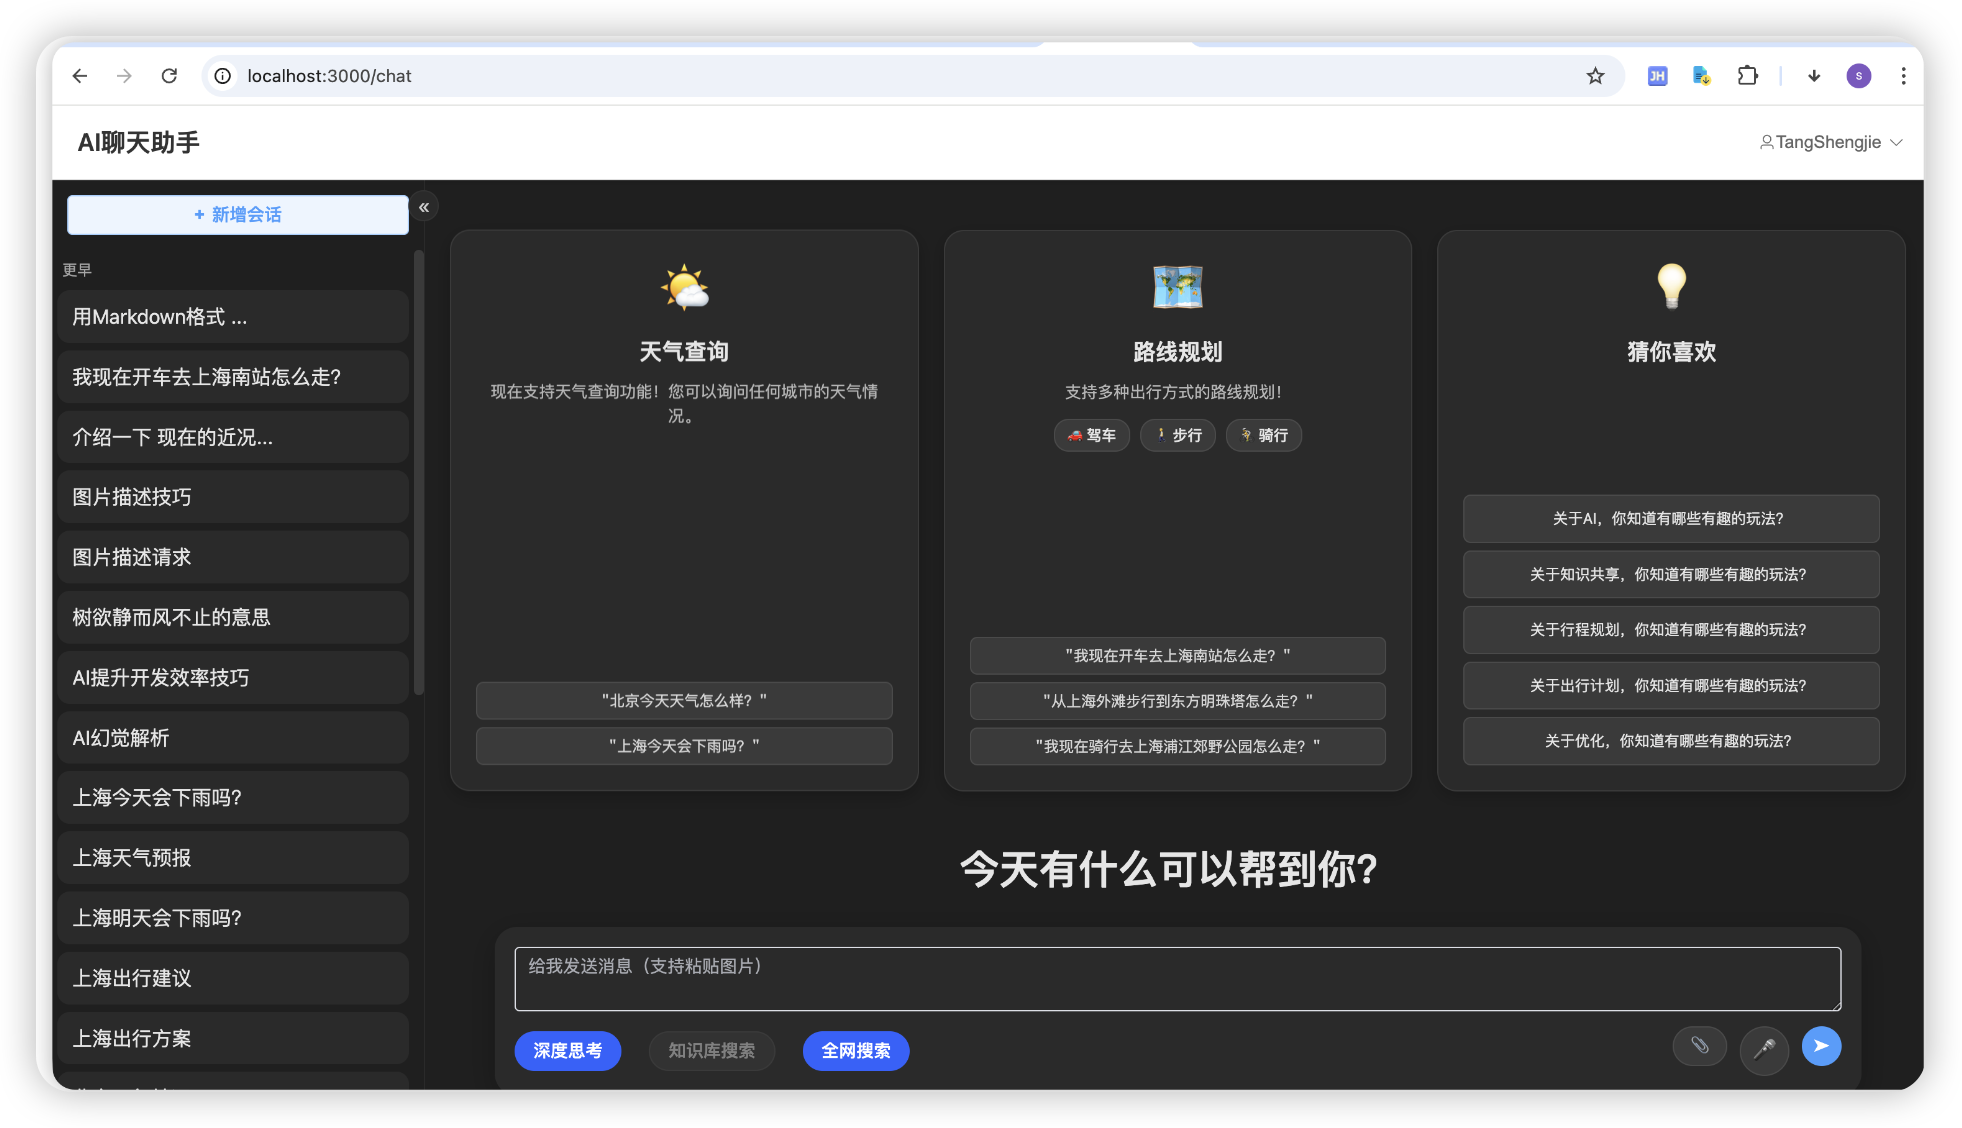Click the paperclip attachment icon

(x=1699, y=1046)
